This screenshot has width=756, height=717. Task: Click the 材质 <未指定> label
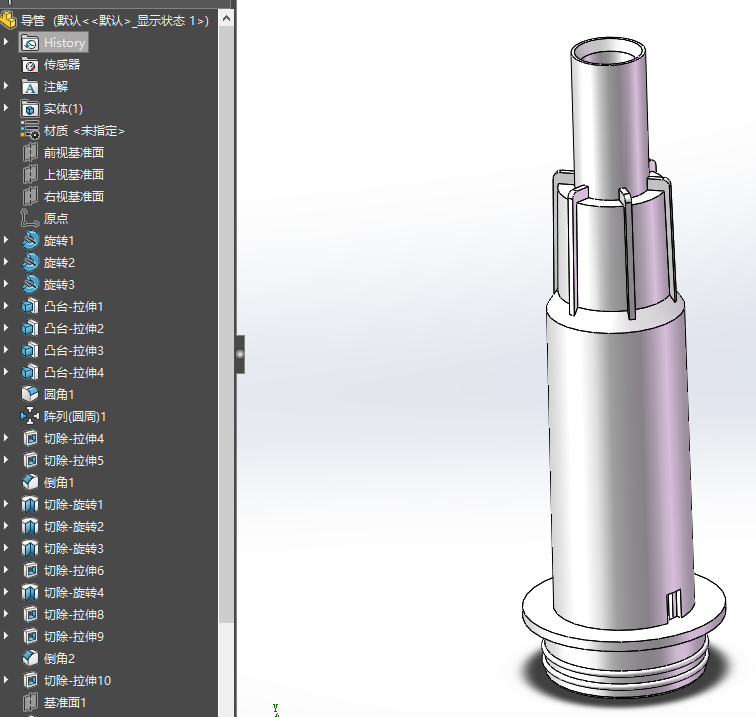tap(84, 131)
